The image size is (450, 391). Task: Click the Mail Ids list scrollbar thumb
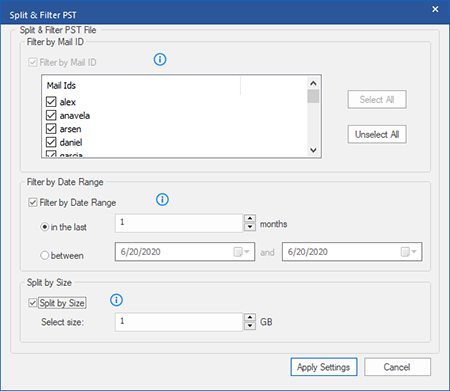pyautogui.click(x=313, y=96)
